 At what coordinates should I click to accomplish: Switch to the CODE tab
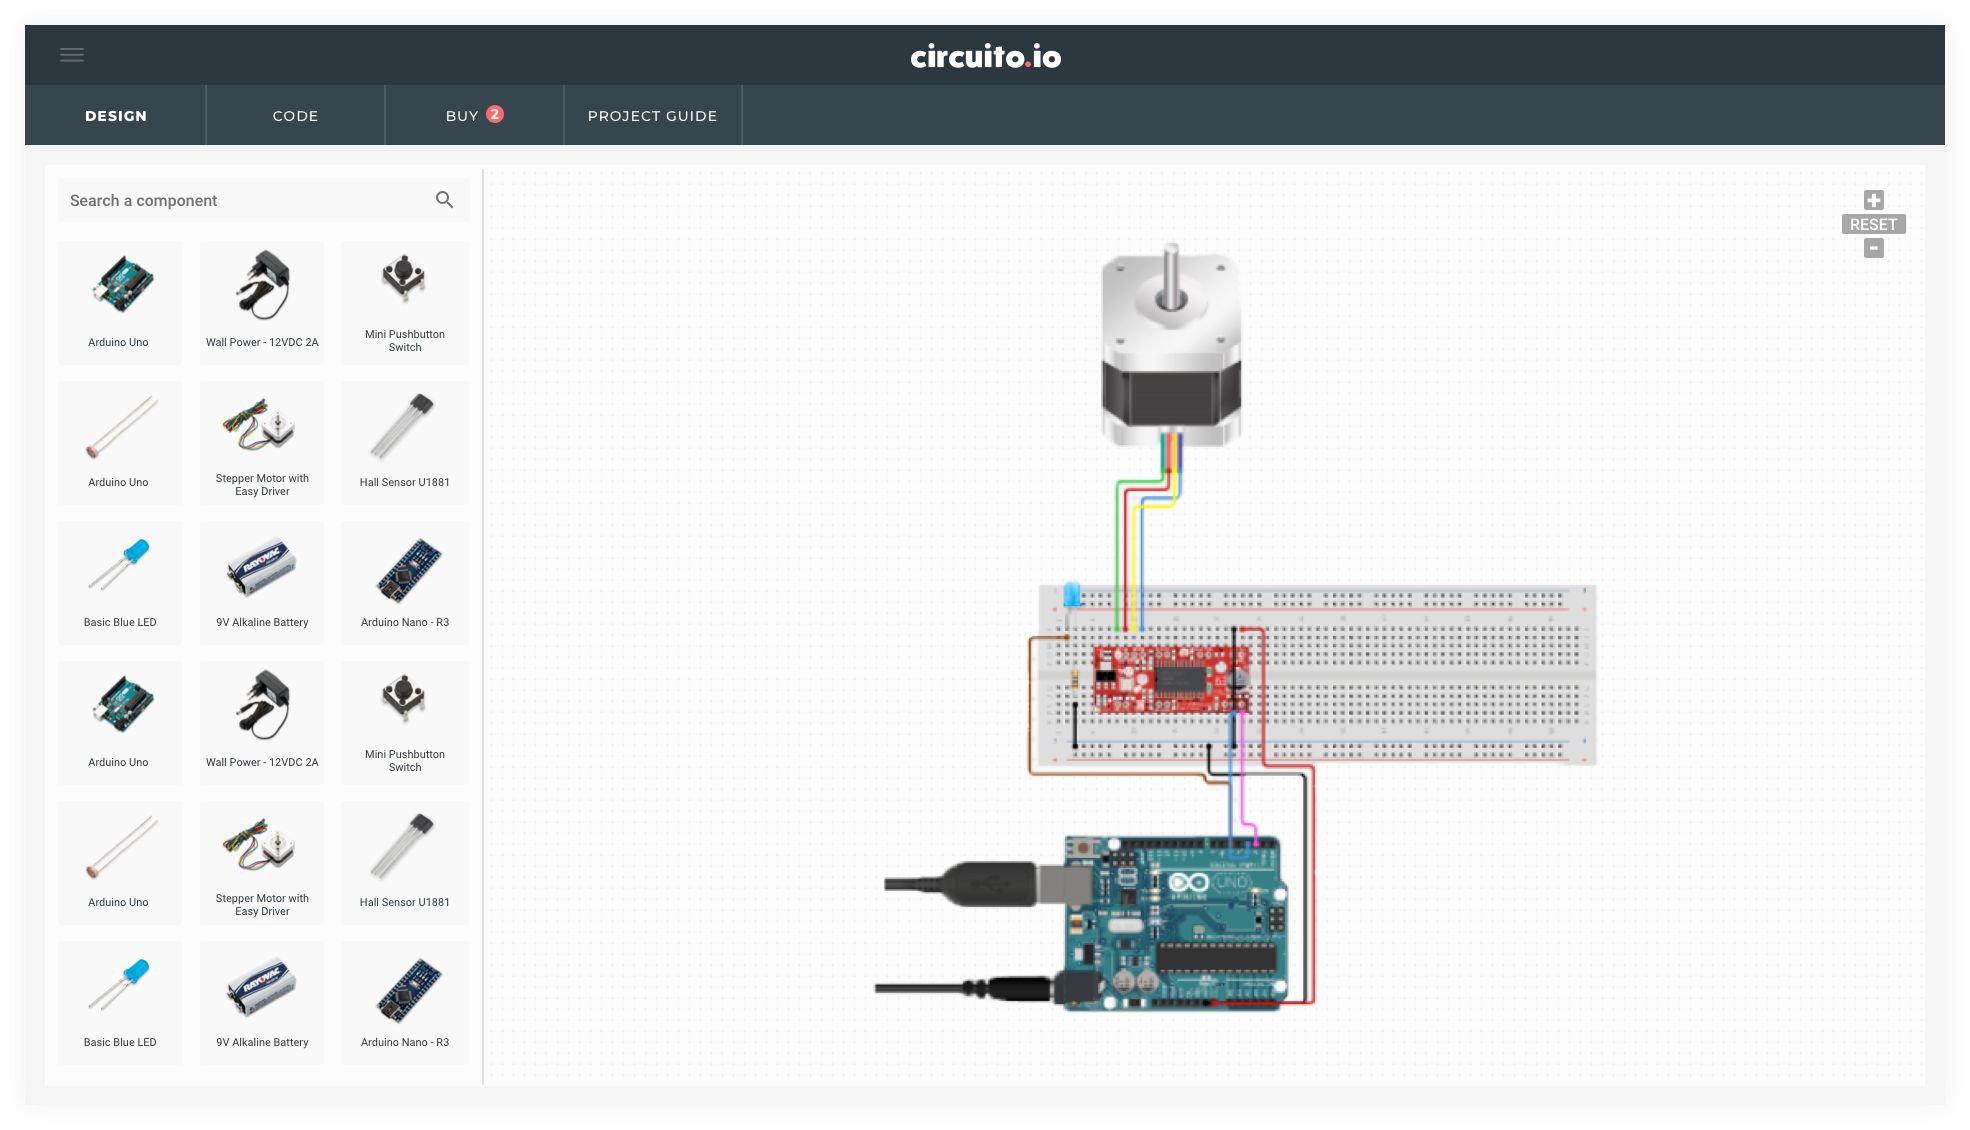(295, 116)
